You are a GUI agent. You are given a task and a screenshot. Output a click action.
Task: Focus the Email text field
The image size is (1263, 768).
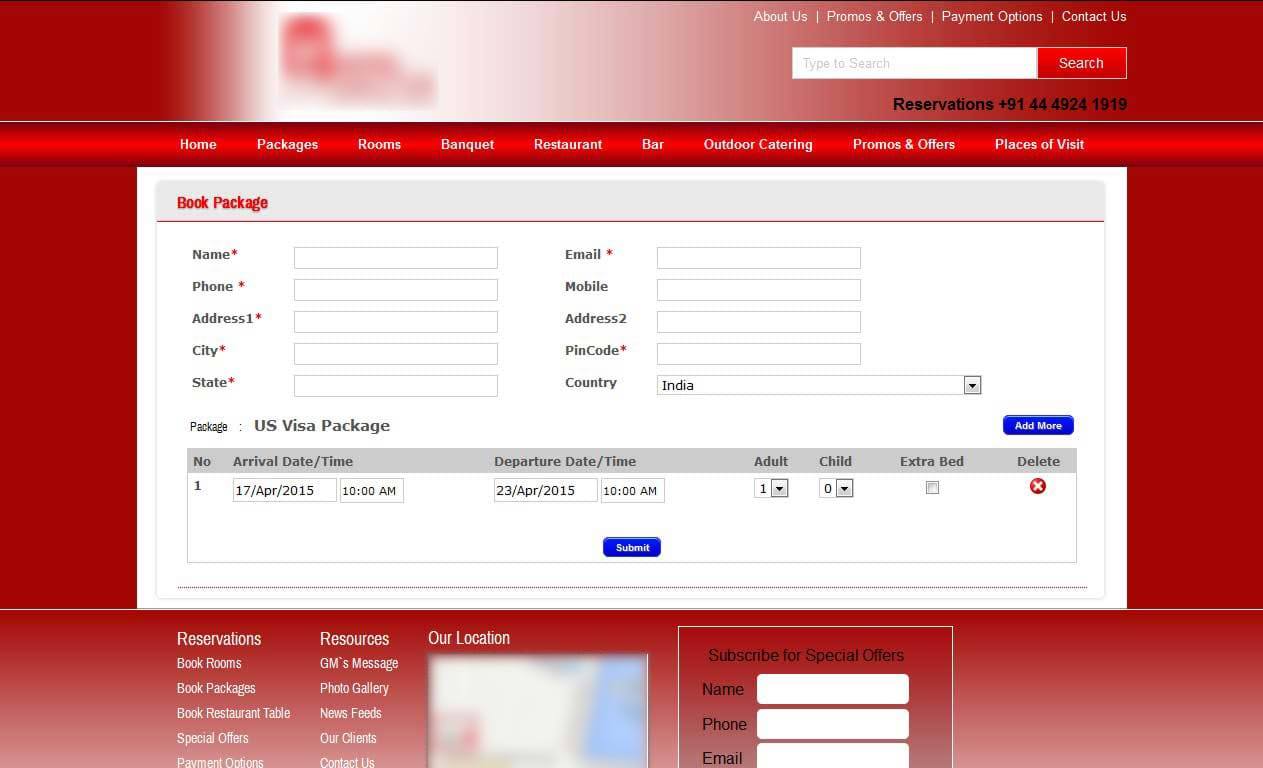coord(758,258)
